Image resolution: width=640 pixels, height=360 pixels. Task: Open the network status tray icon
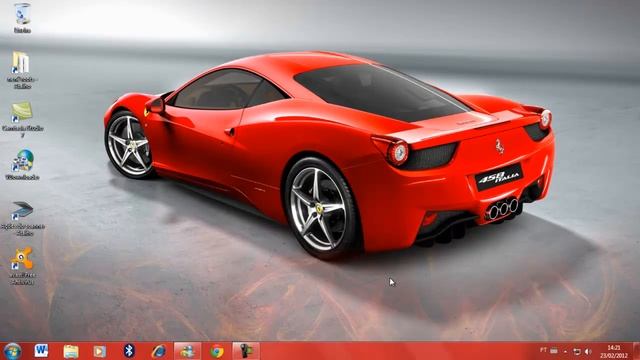pos(577,351)
